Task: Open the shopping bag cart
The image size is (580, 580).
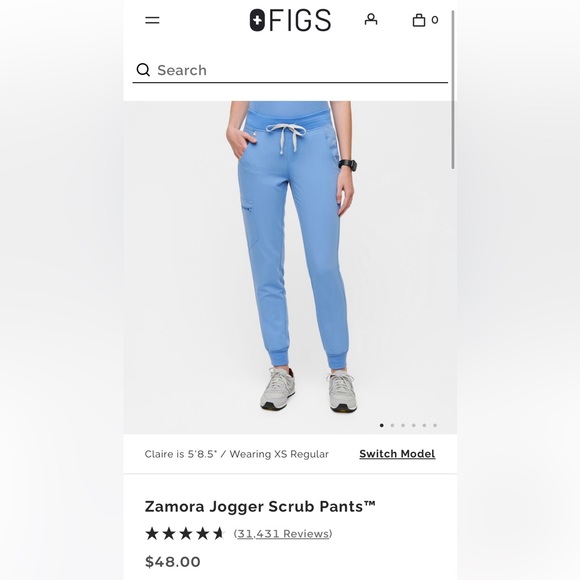Action: [419, 20]
